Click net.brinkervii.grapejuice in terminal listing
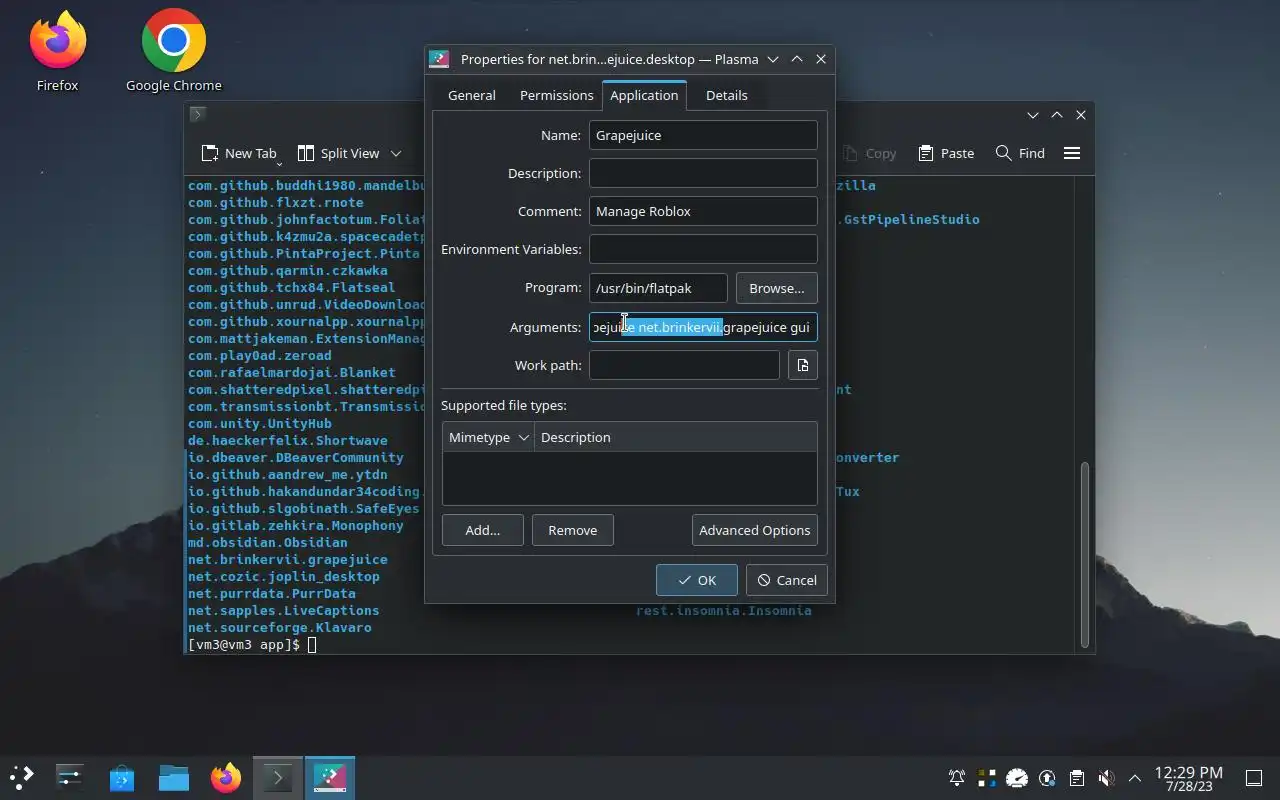 click(288, 559)
